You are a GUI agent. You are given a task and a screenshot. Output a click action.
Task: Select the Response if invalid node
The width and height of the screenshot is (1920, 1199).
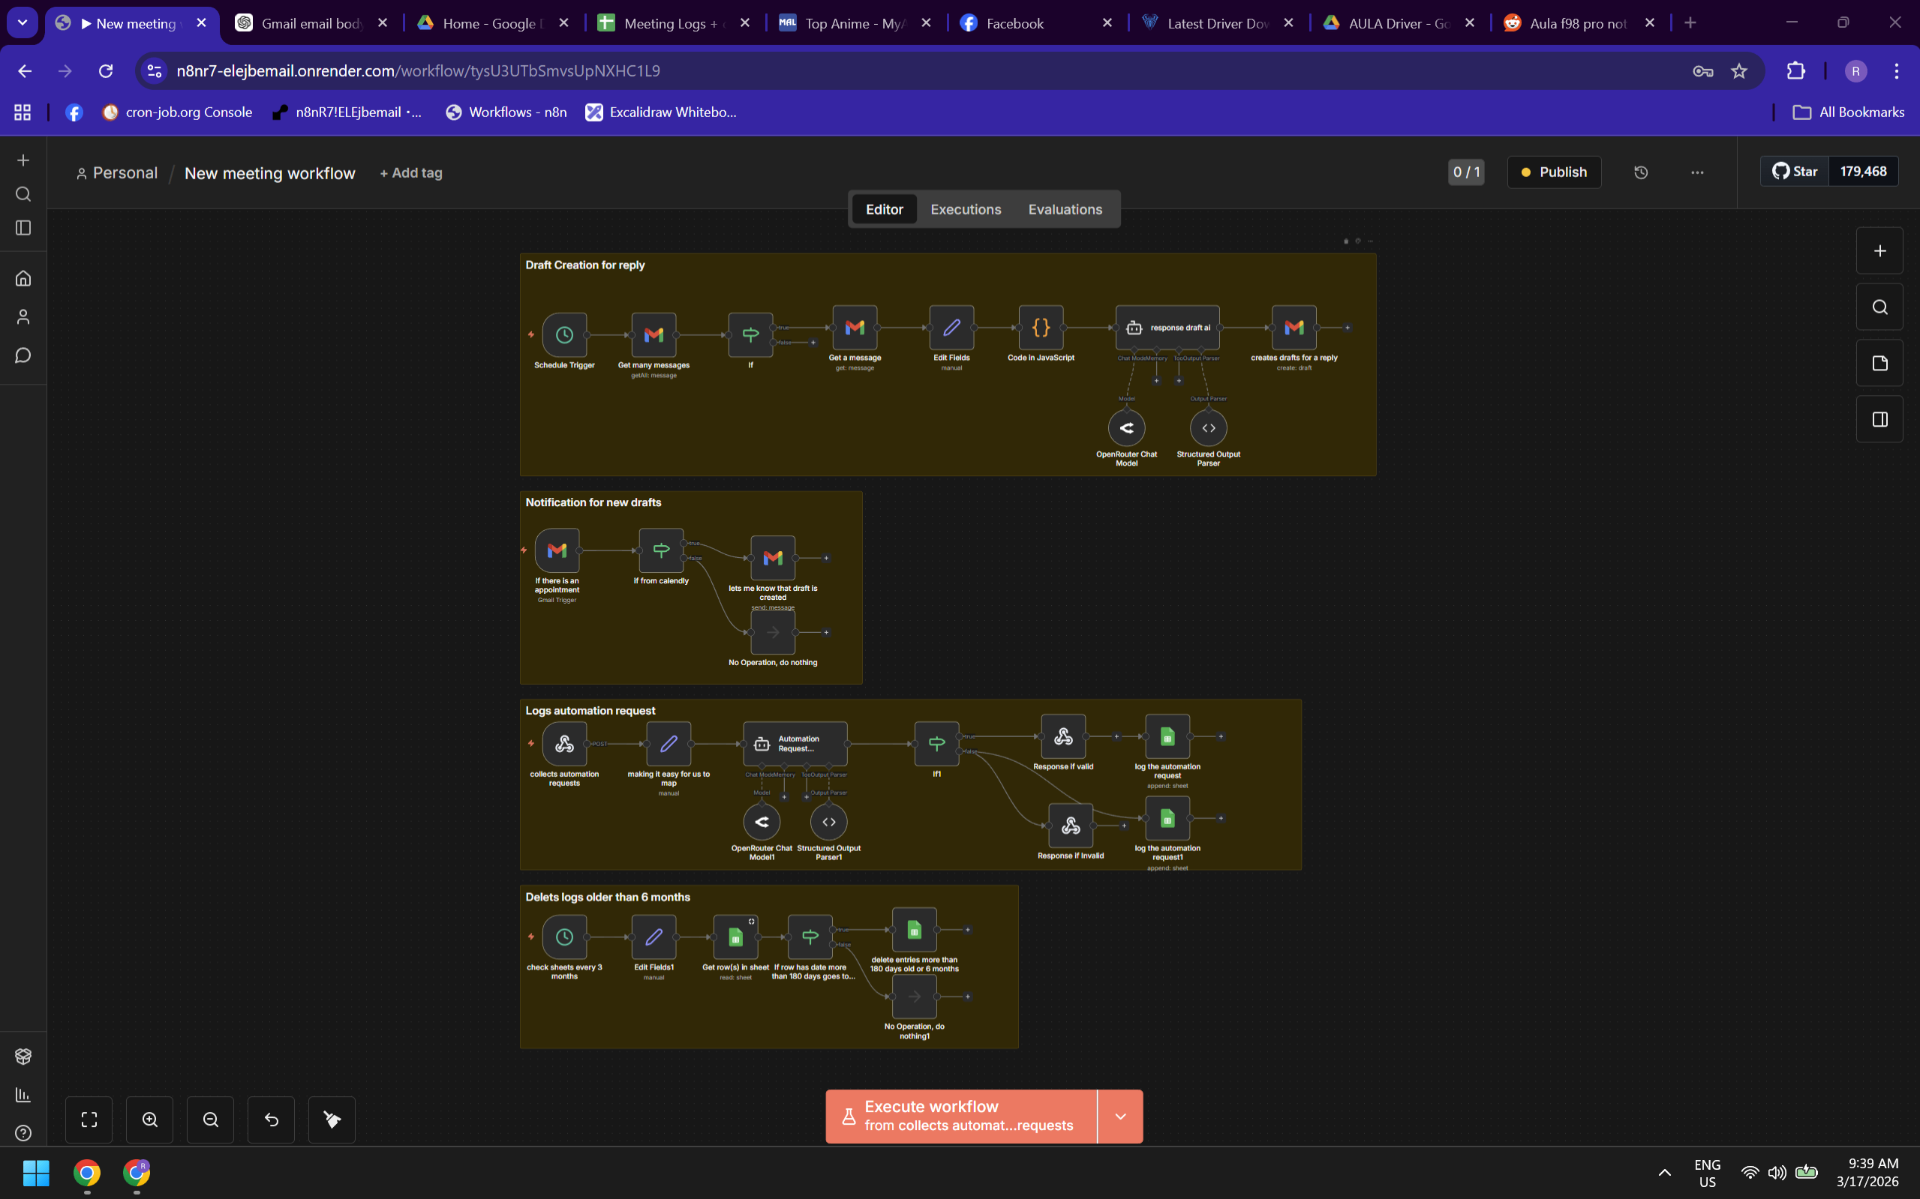(x=1070, y=826)
